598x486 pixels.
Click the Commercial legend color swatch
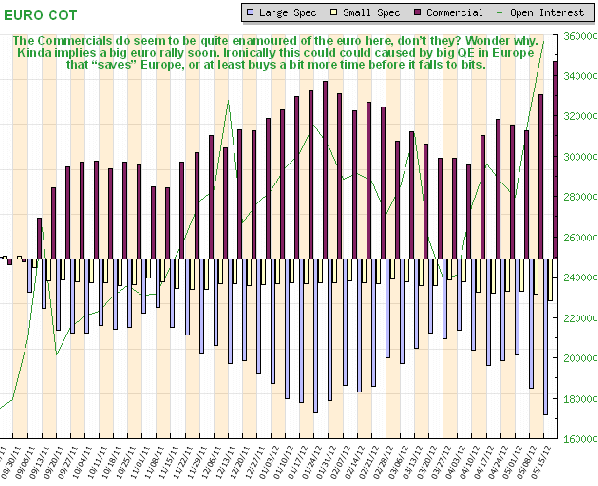(417, 13)
